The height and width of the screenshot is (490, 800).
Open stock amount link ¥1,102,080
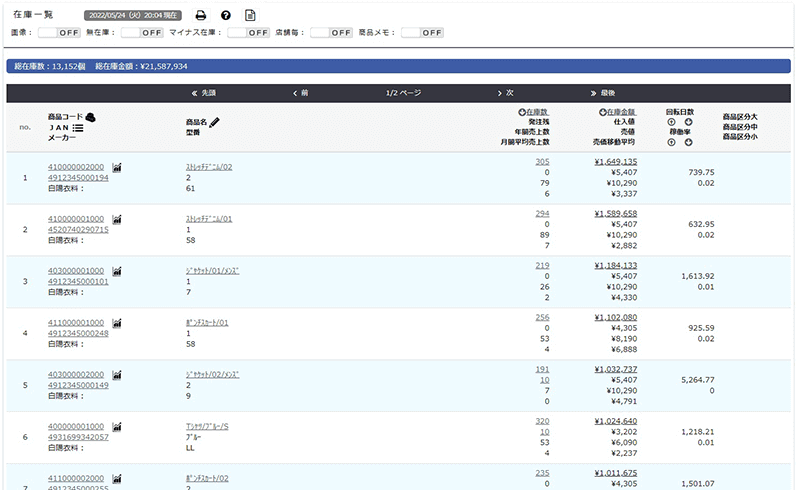(x=615, y=317)
